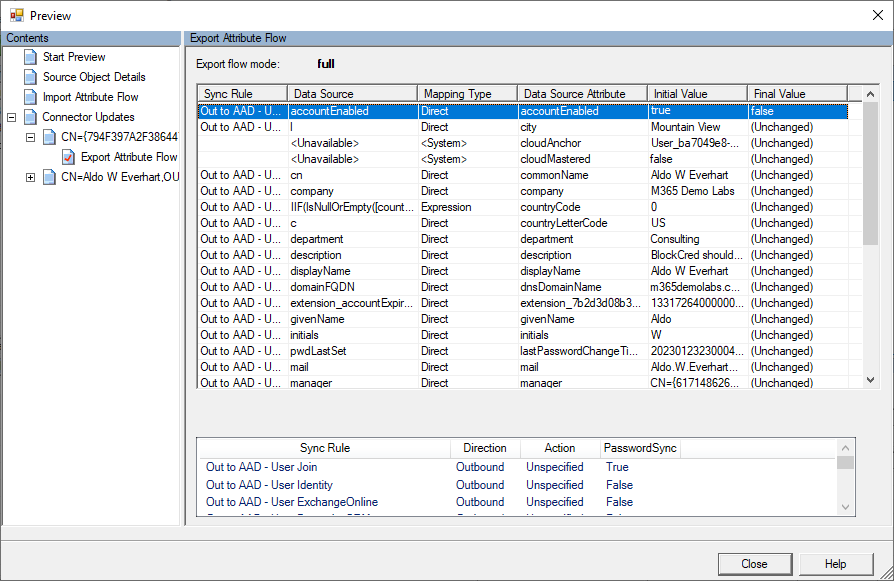
Task: Click the Close button
Action: click(x=754, y=564)
